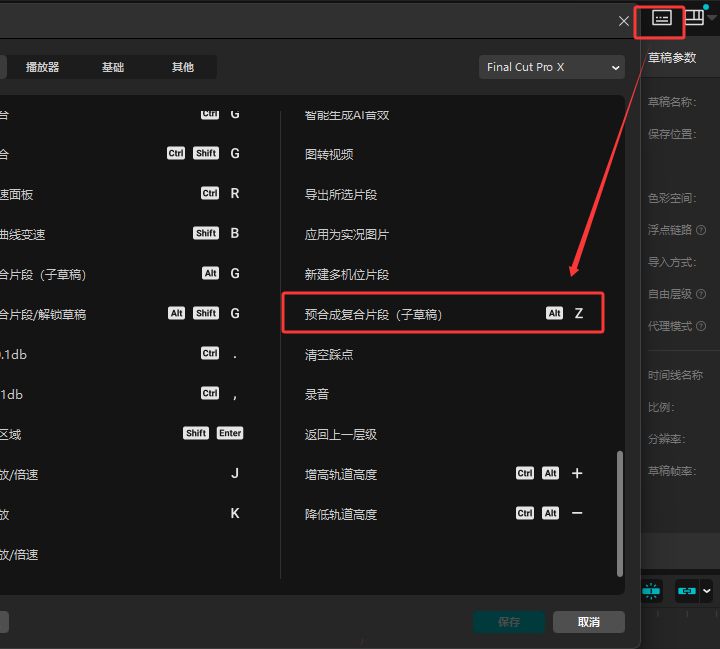Viewport: 720px width, 649px height.
Task: Click help icon beside 代理模式
Action: 701,327
